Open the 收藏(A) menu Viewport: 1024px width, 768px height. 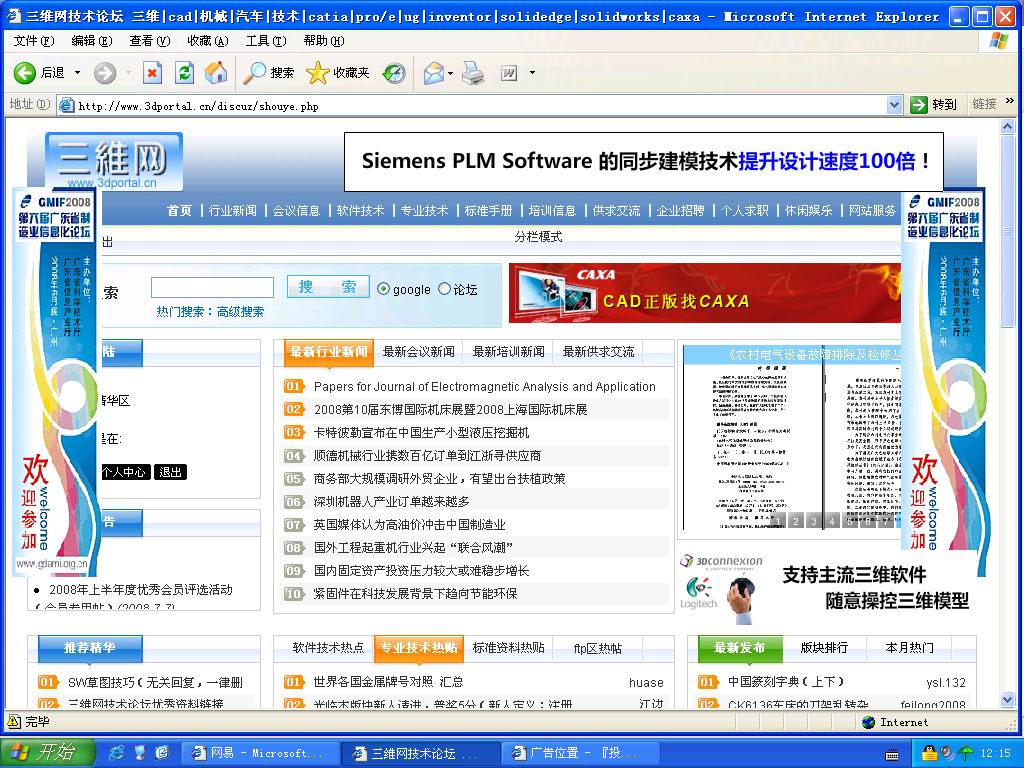point(208,40)
